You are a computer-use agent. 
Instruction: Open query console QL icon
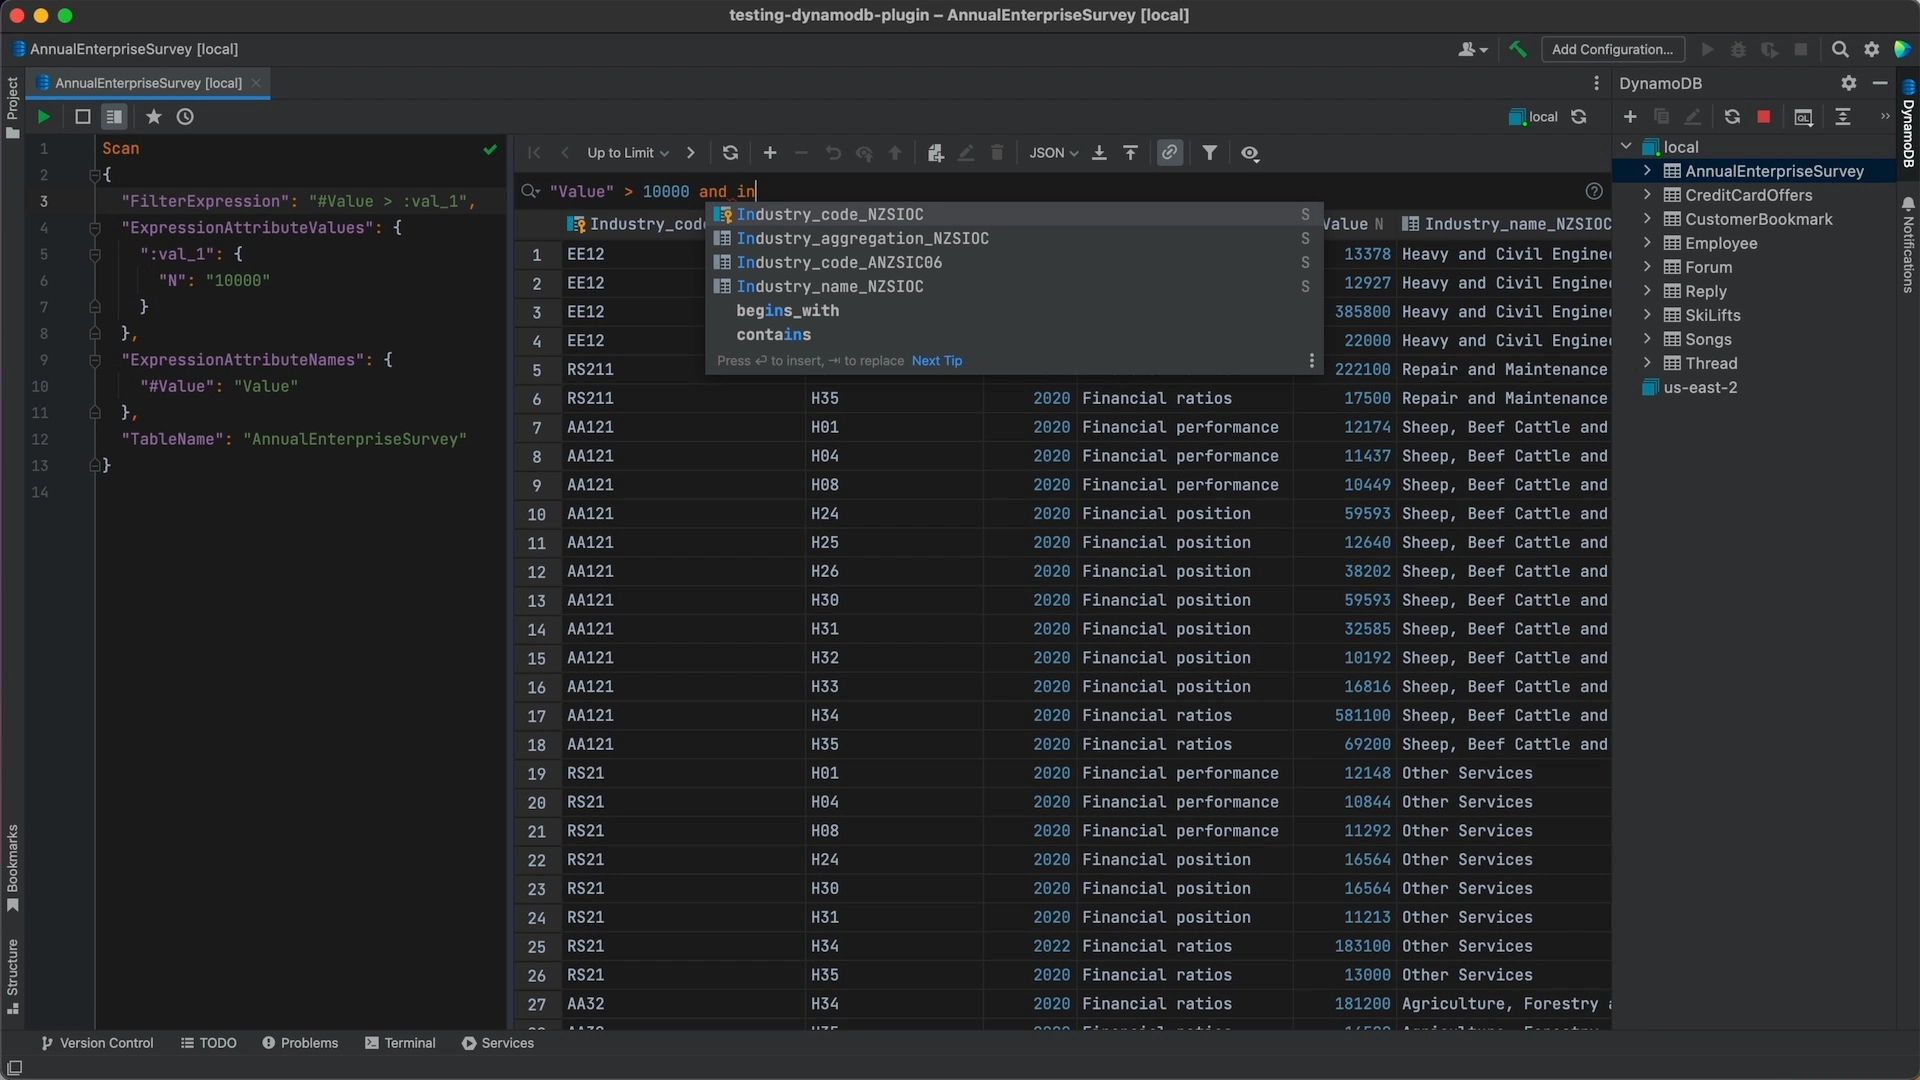point(1803,117)
